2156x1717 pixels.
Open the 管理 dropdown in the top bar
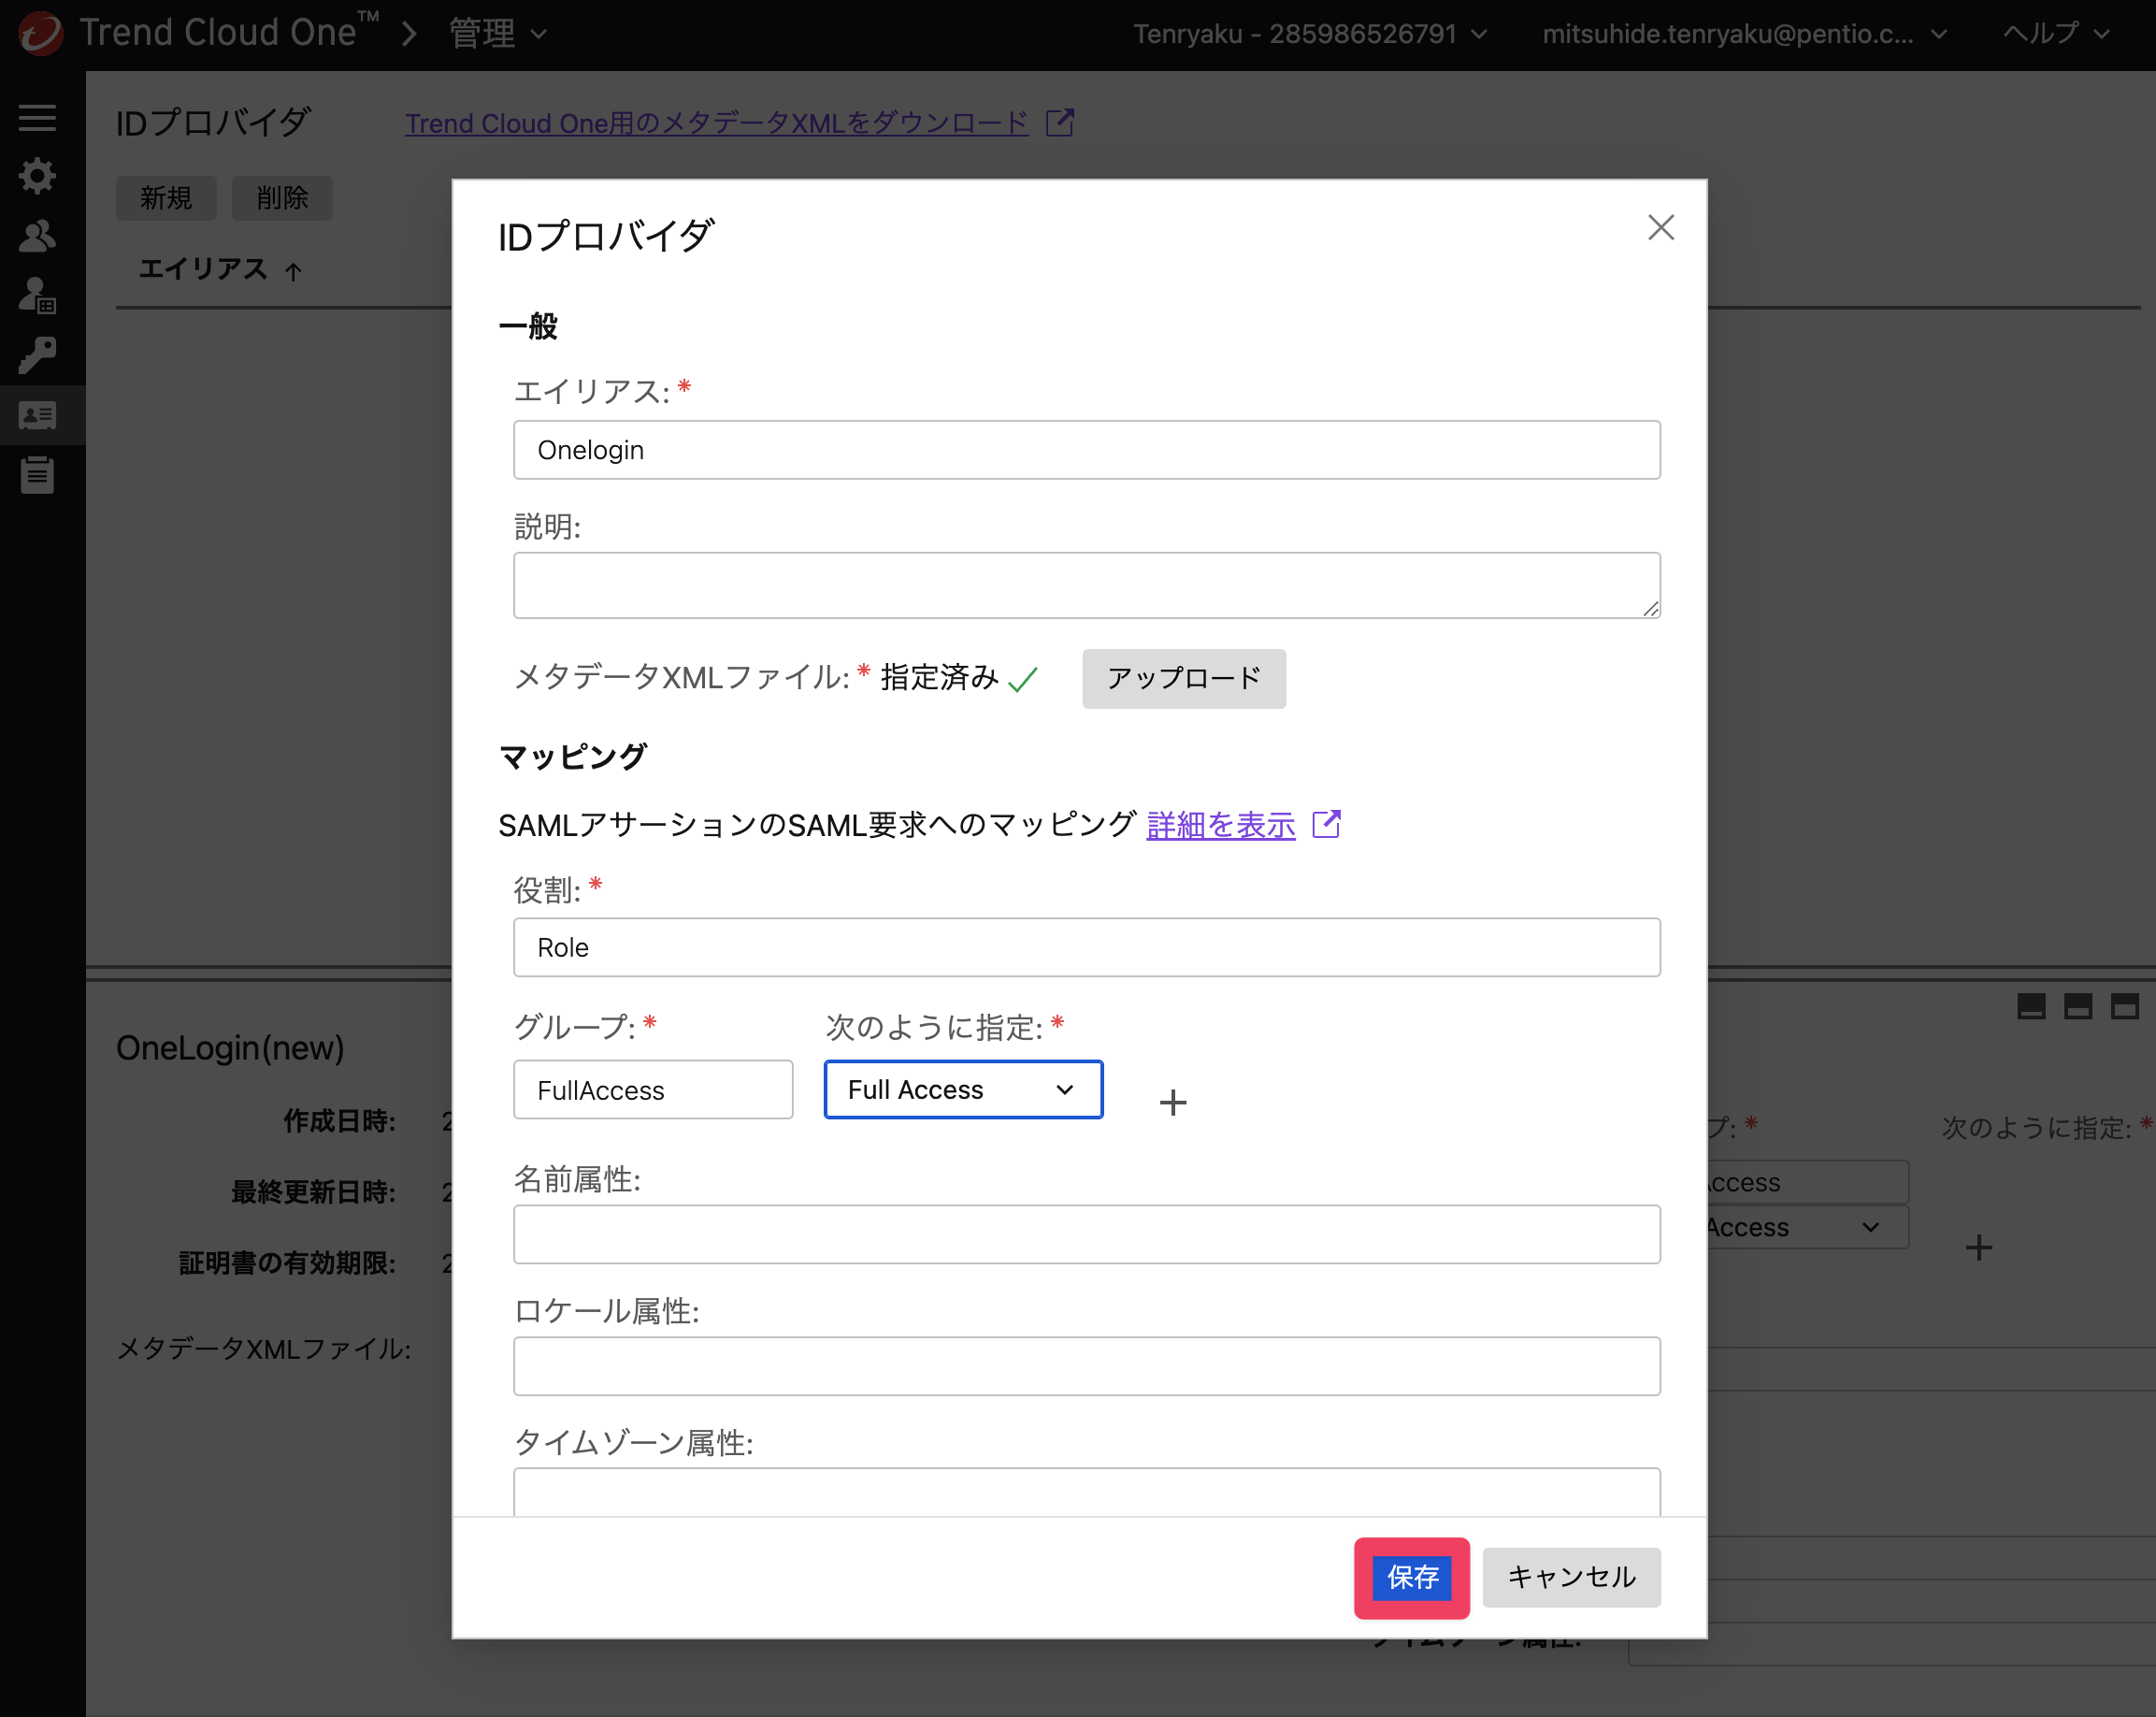(x=498, y=34)
